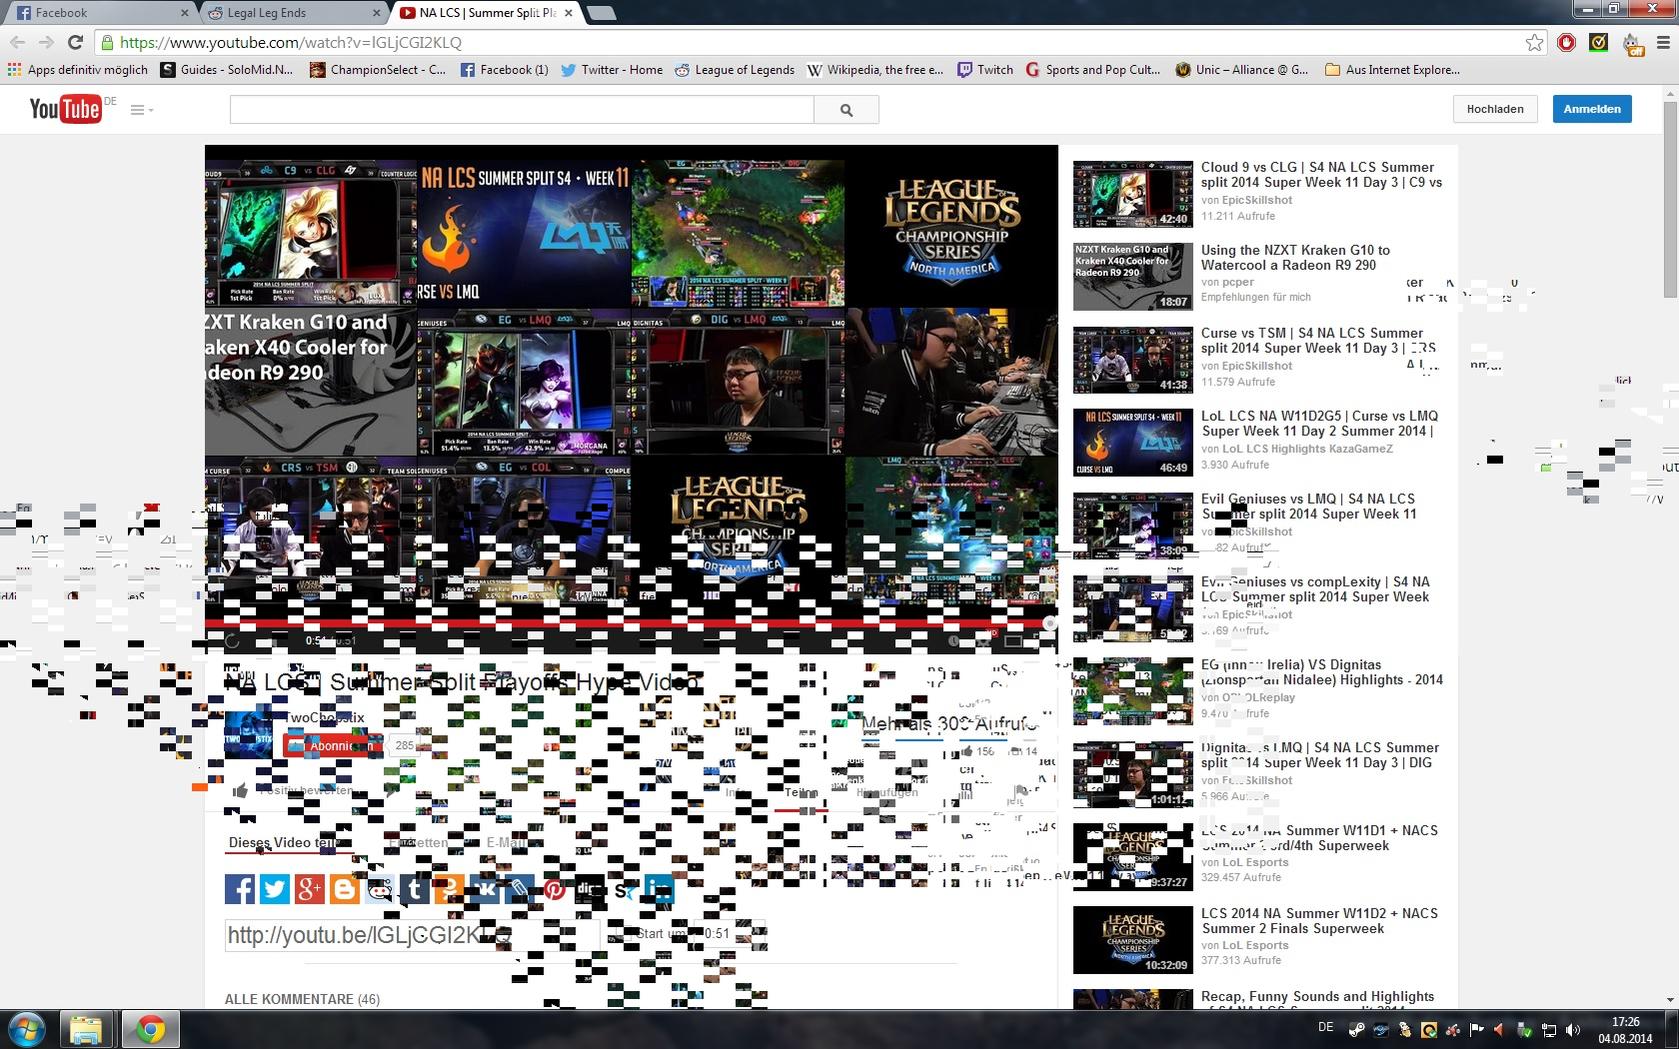Share video via Google+ icon

(310, 888)
